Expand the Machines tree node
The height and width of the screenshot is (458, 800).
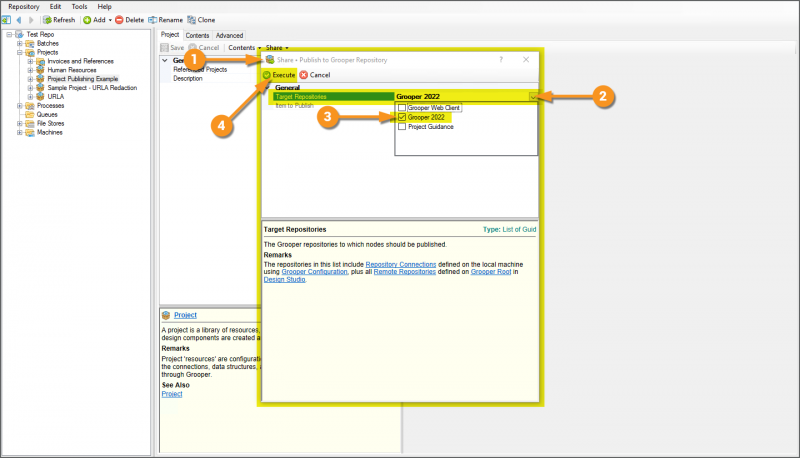coord(20,133)
